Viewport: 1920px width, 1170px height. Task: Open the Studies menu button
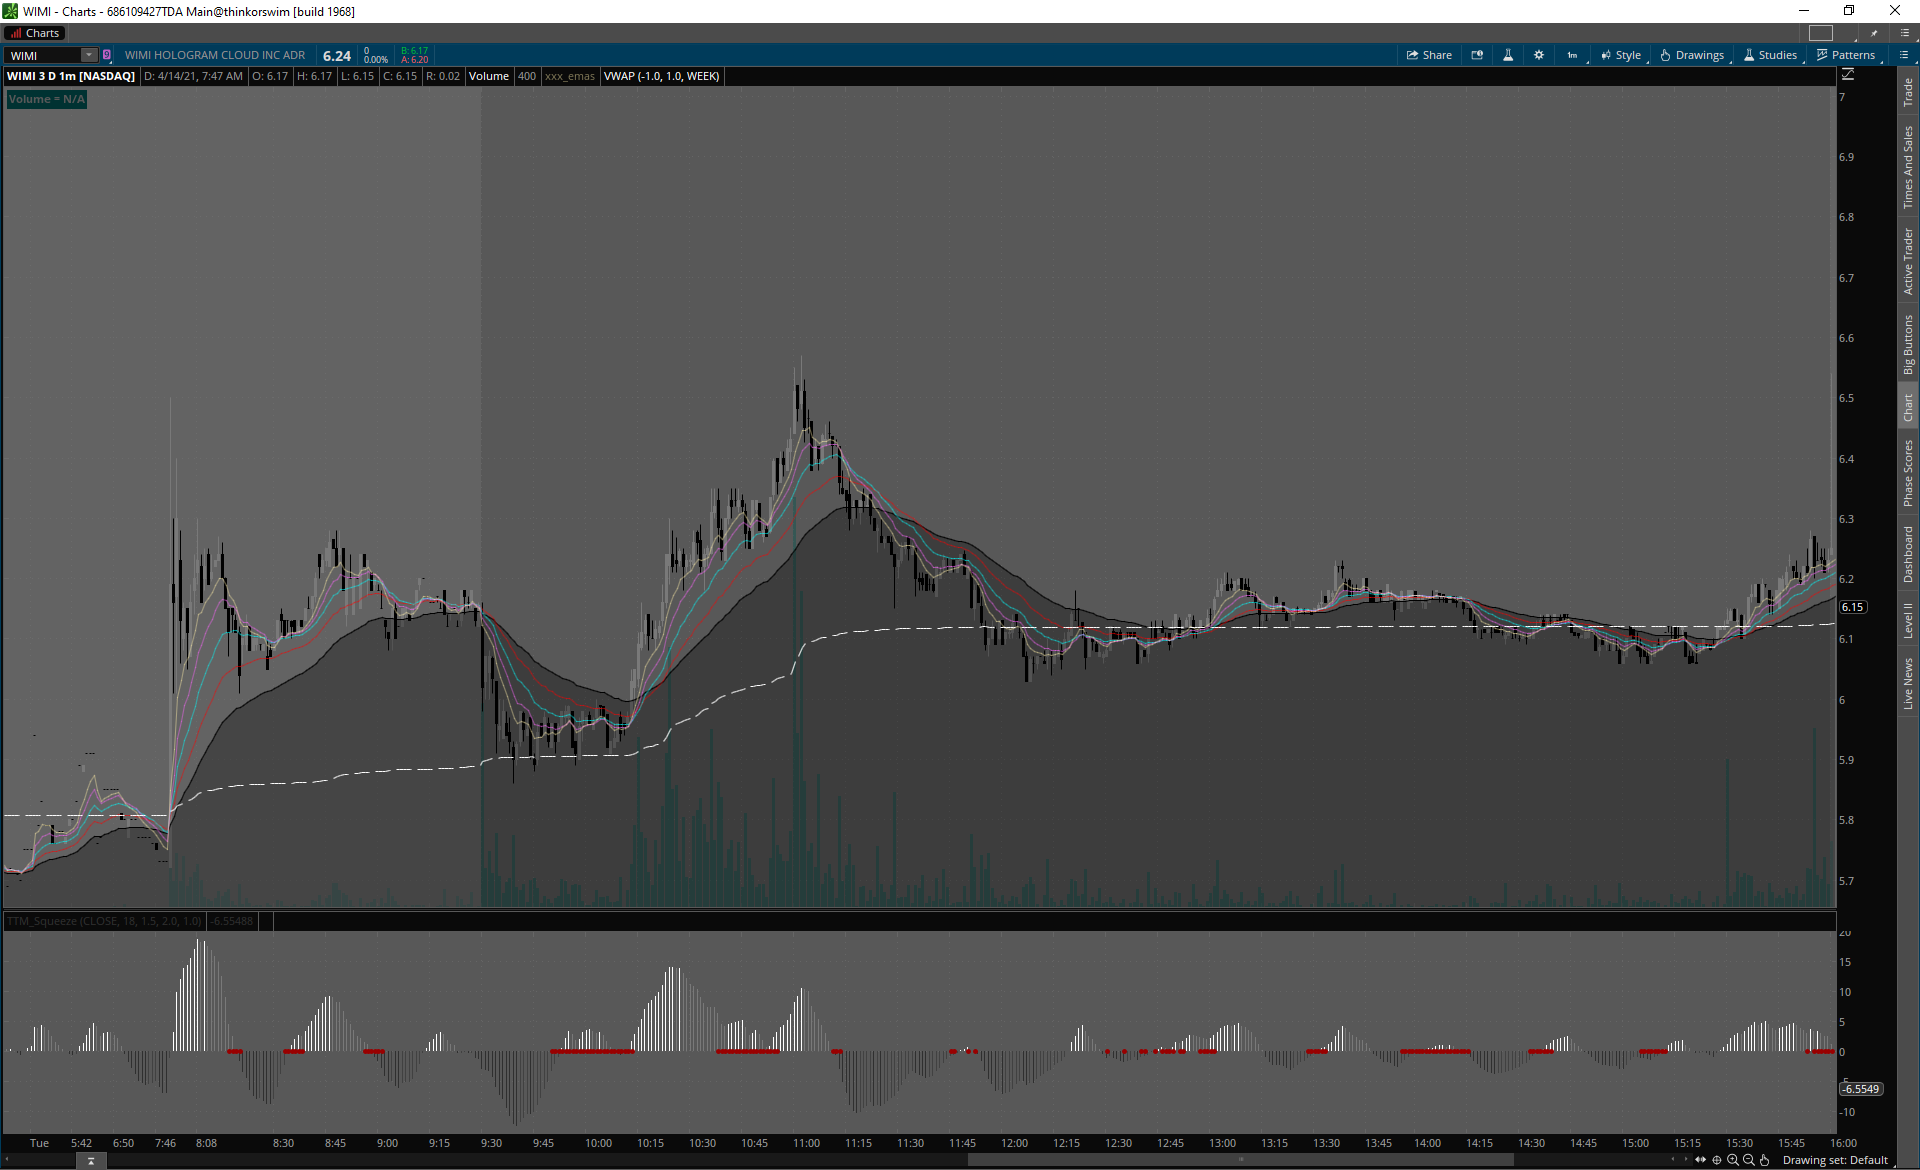(1771, 55)
